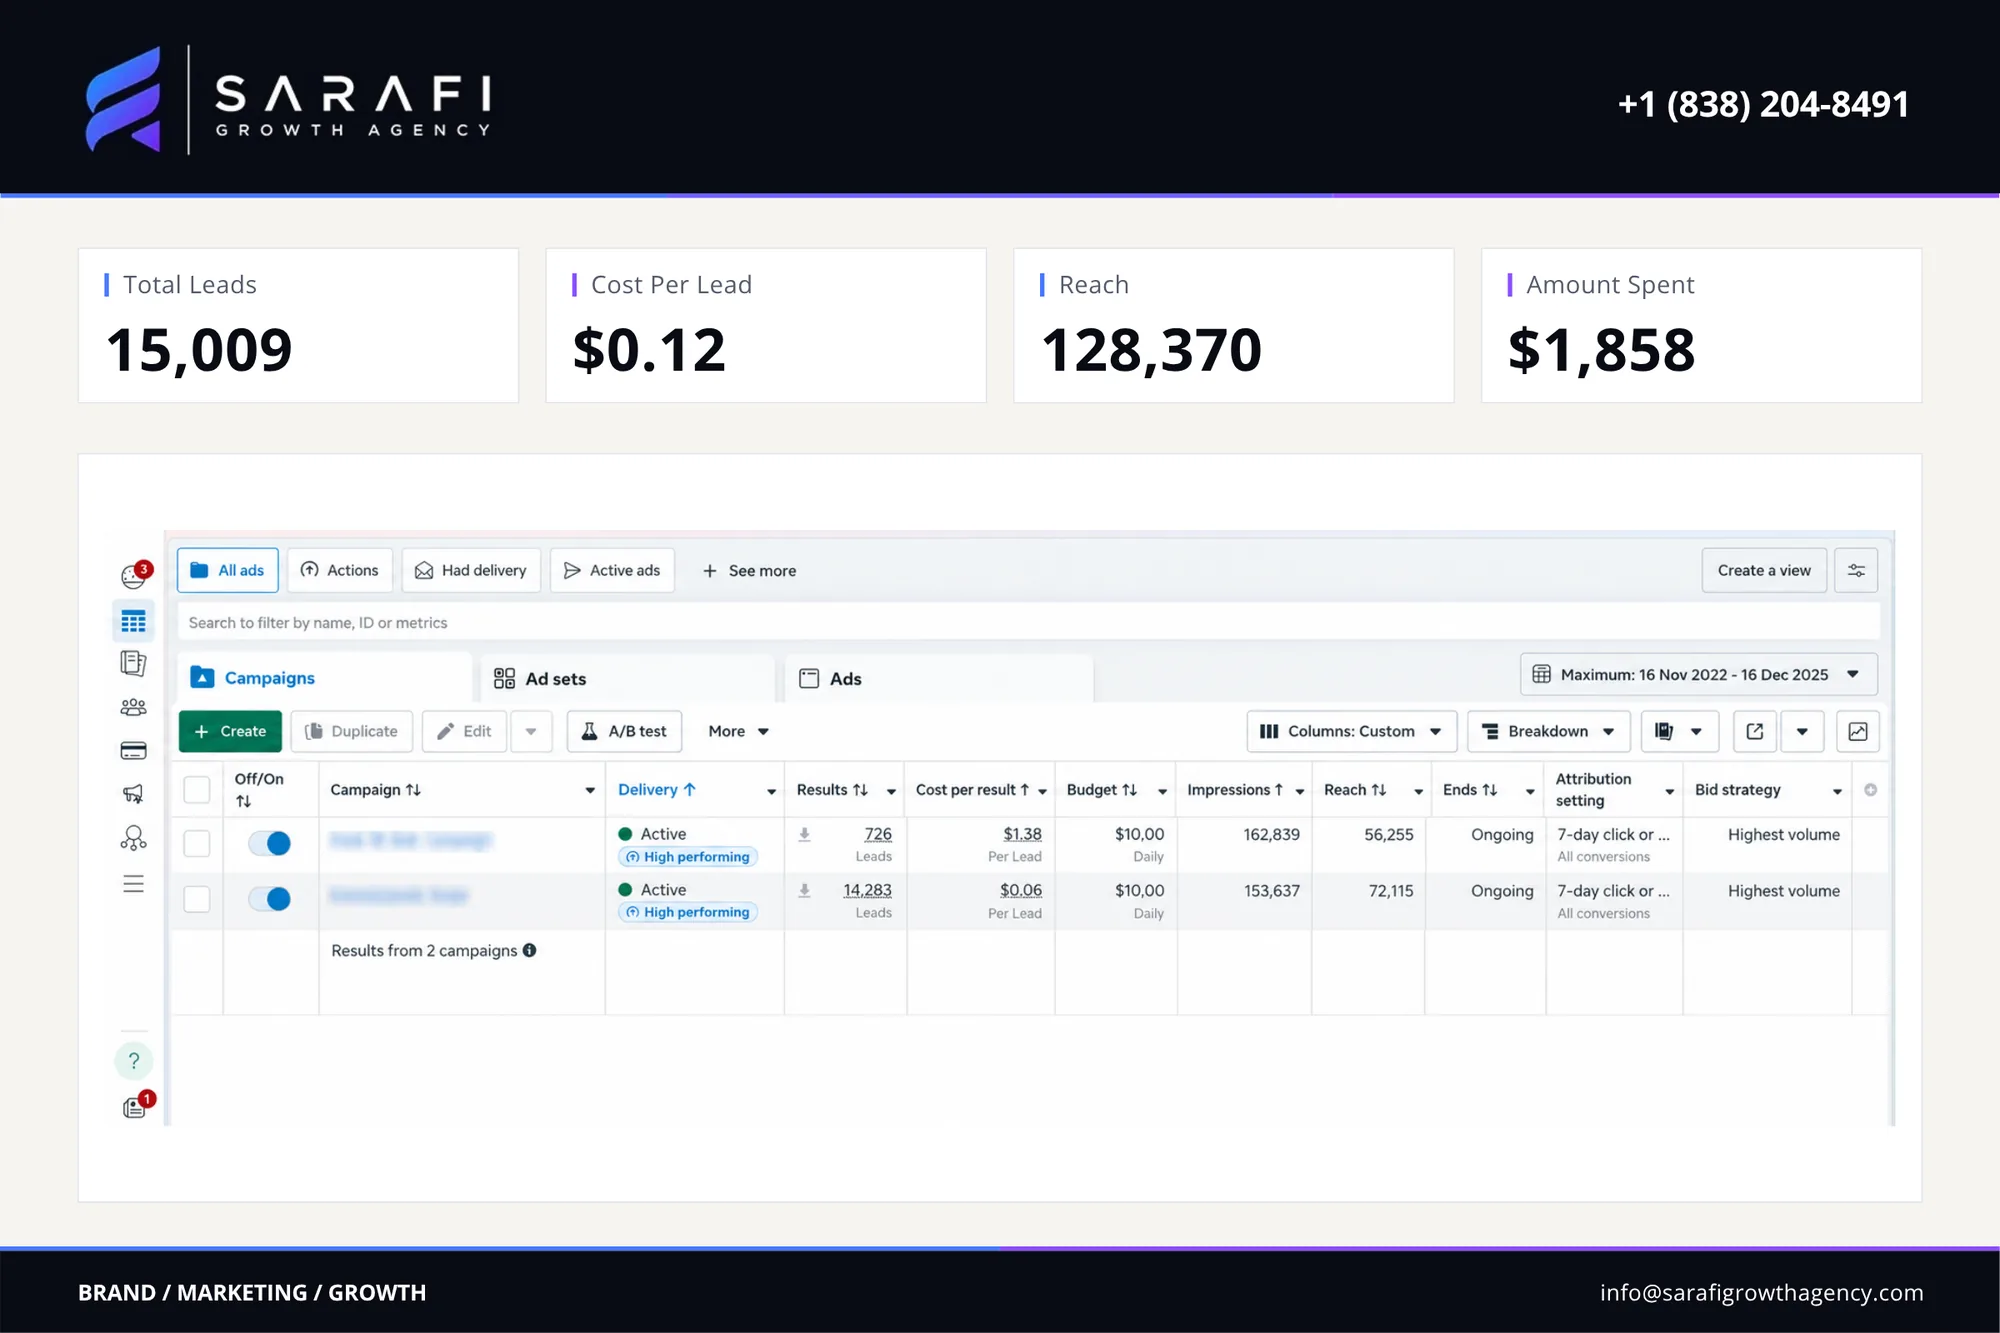The height and width of the screenshot is (1333, 2000).
Task: Click the Duplicate button
Action: coord(351,732)
